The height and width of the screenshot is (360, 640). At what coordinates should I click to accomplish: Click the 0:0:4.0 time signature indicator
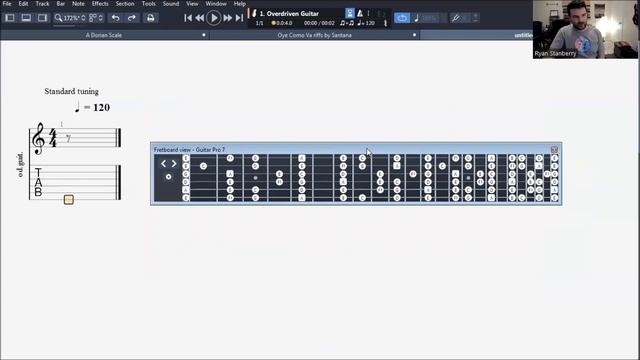coord(282,23)
